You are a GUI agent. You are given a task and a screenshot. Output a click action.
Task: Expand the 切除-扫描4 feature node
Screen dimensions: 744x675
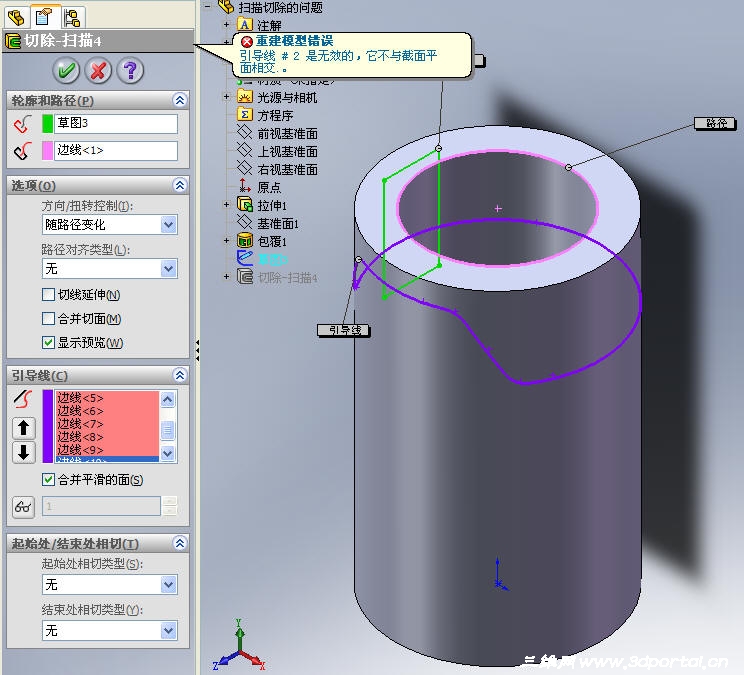226,276
